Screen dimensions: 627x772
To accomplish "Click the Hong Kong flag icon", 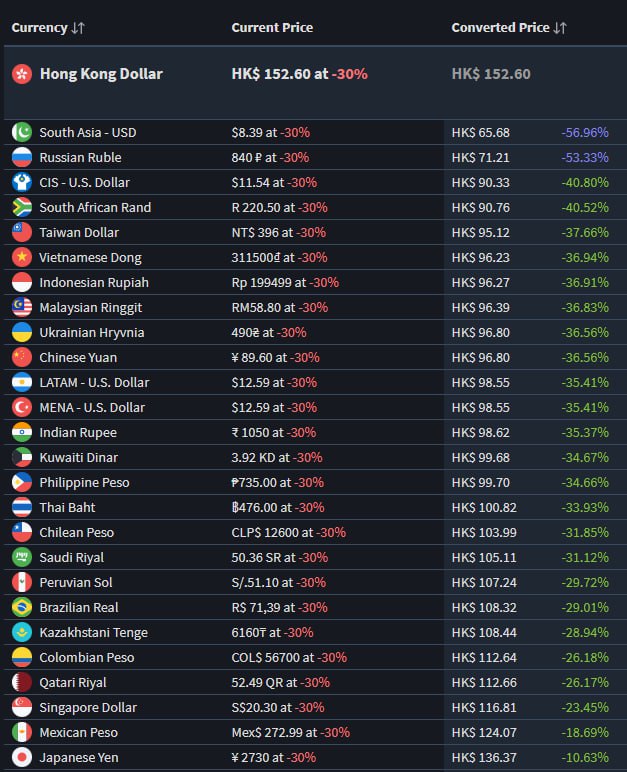I will (22, 74).
